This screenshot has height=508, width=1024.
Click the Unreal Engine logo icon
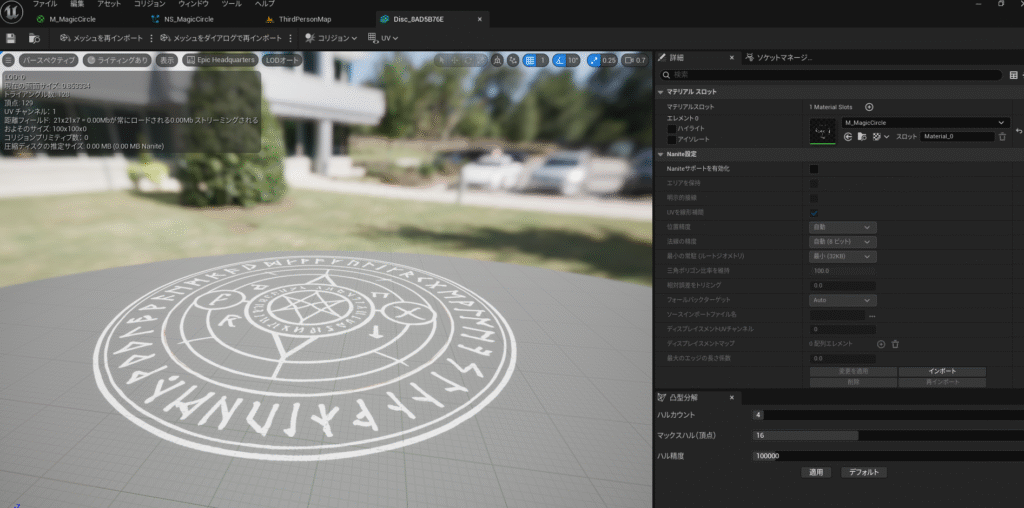tap(12, 11)
